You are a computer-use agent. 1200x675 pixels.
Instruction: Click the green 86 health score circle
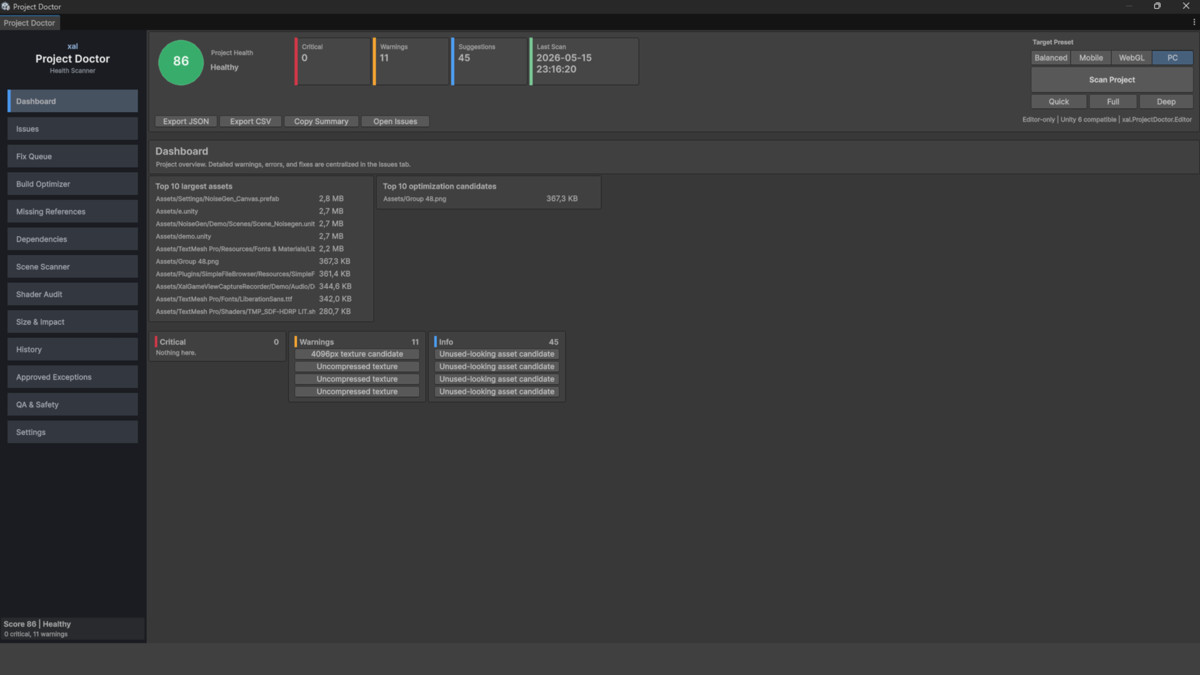pyautogui.click(x=181, y=61)
